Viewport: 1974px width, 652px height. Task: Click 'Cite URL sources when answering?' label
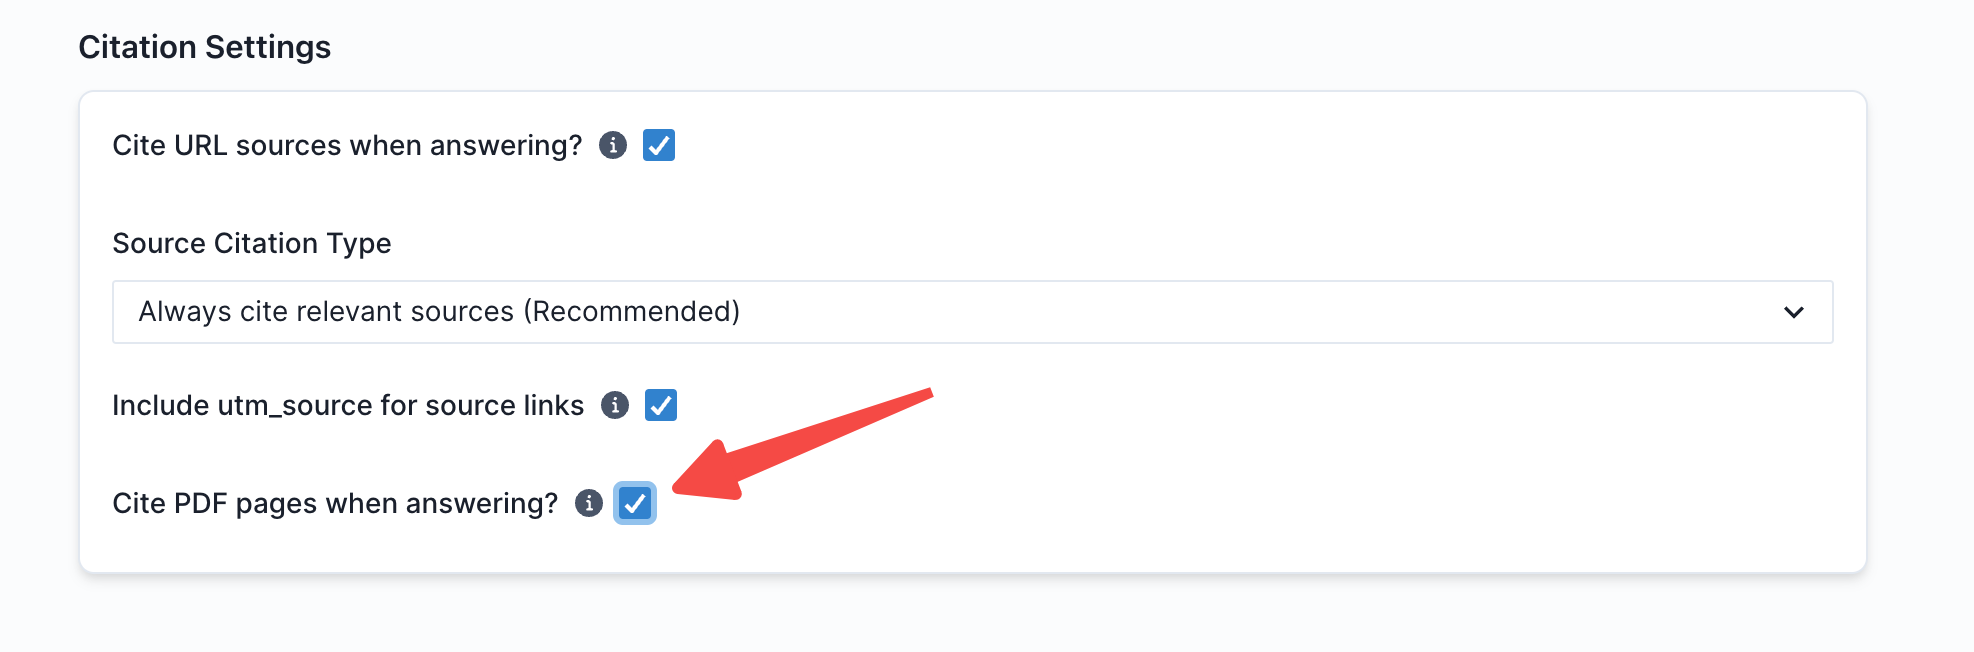click(347, 146)
